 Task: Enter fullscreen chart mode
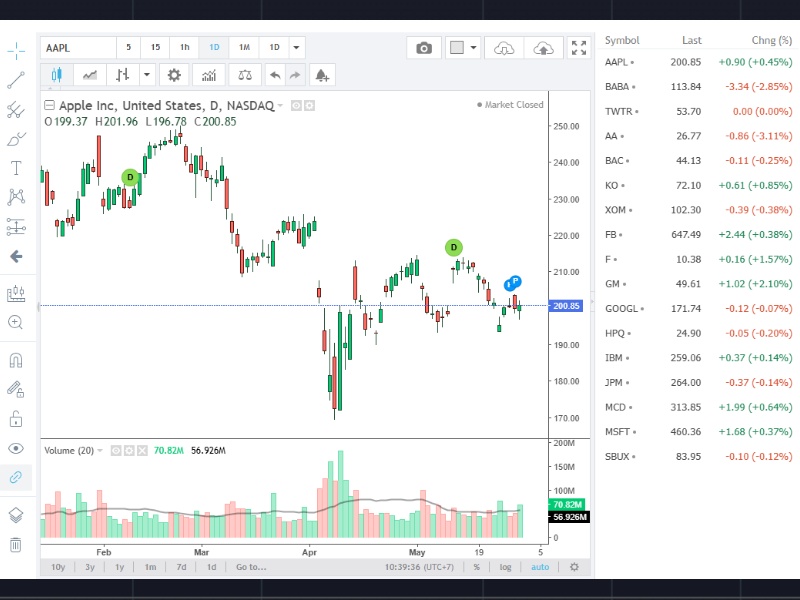pos(579,48)
